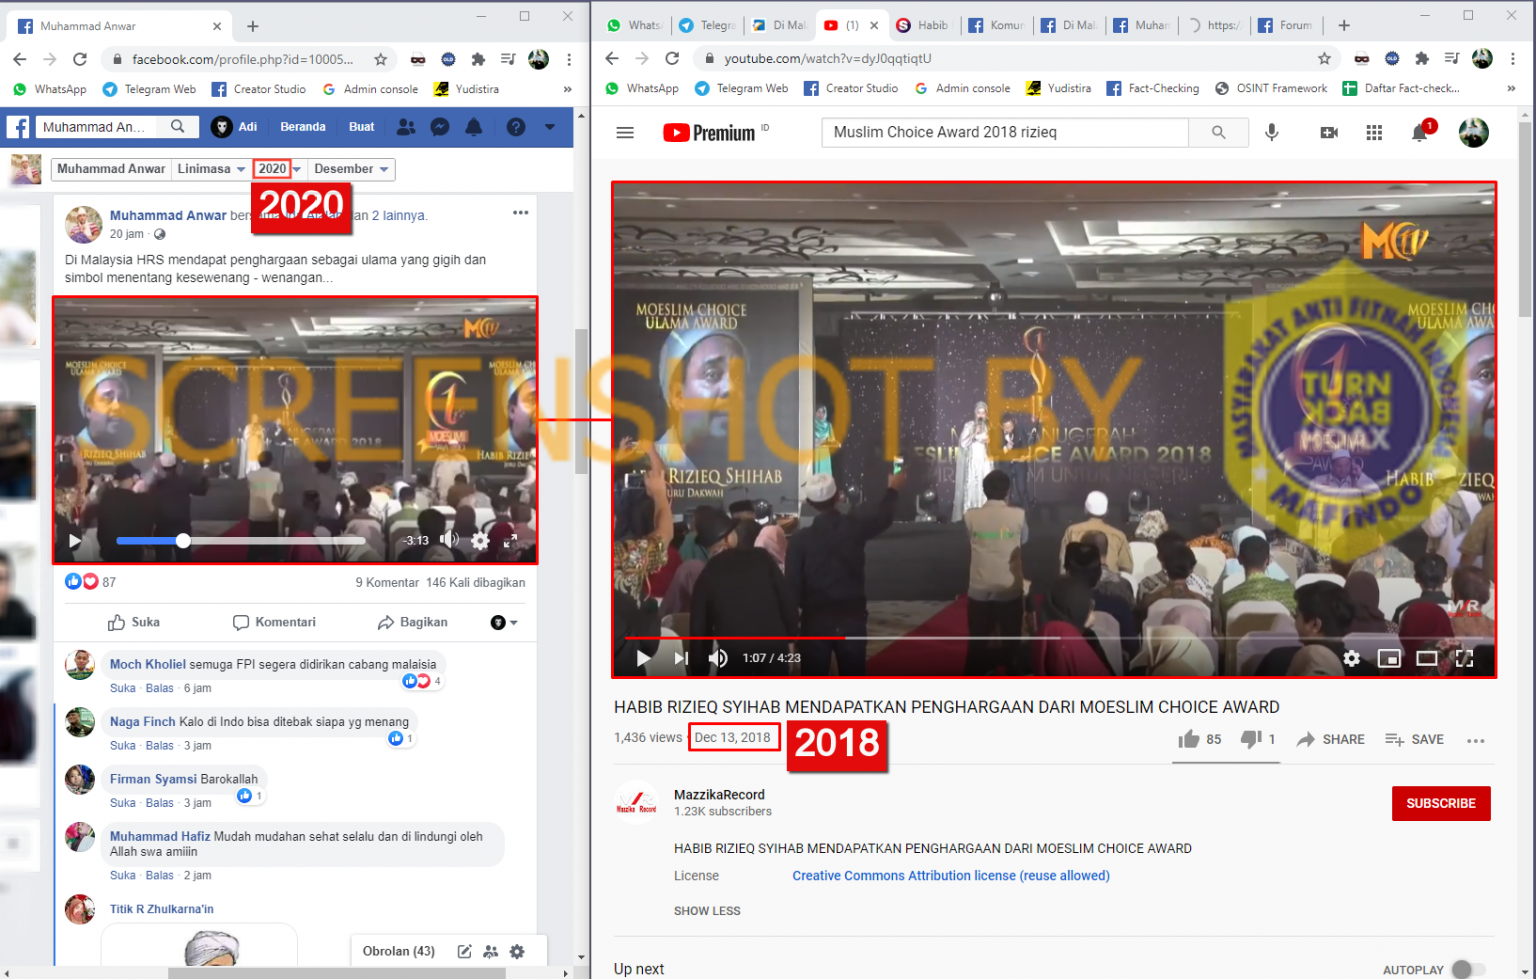Mute the Facebook video volume
1536x979 pixels.
449,540
